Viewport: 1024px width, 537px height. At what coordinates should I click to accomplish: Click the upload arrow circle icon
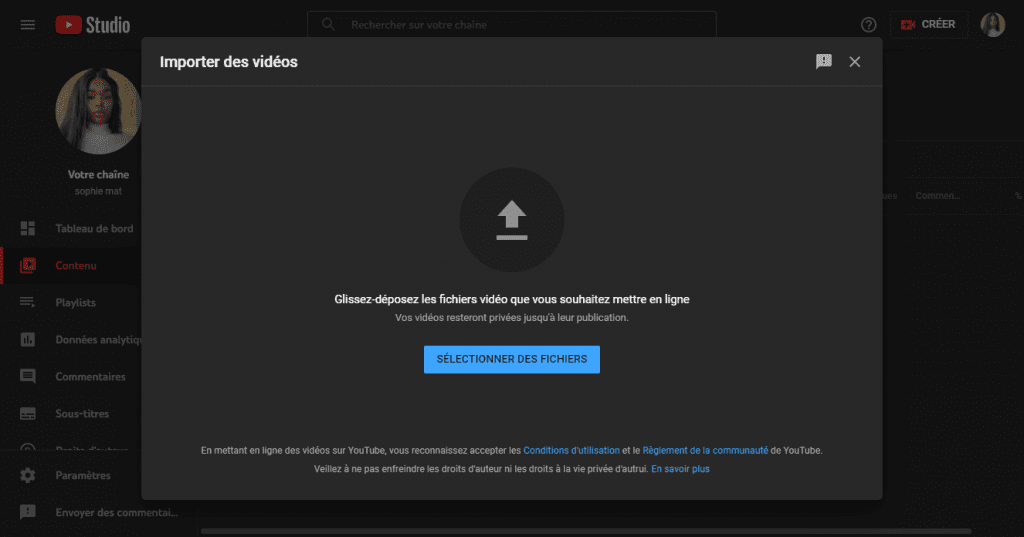coord(512,220)
